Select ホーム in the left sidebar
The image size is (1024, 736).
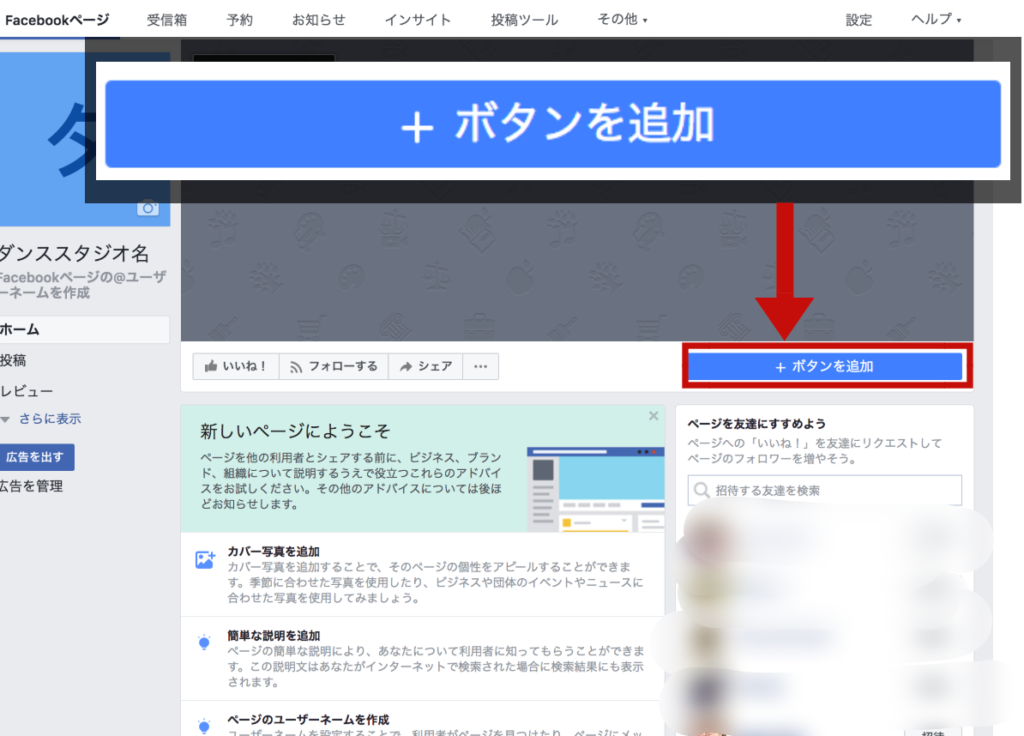(85, 330)
